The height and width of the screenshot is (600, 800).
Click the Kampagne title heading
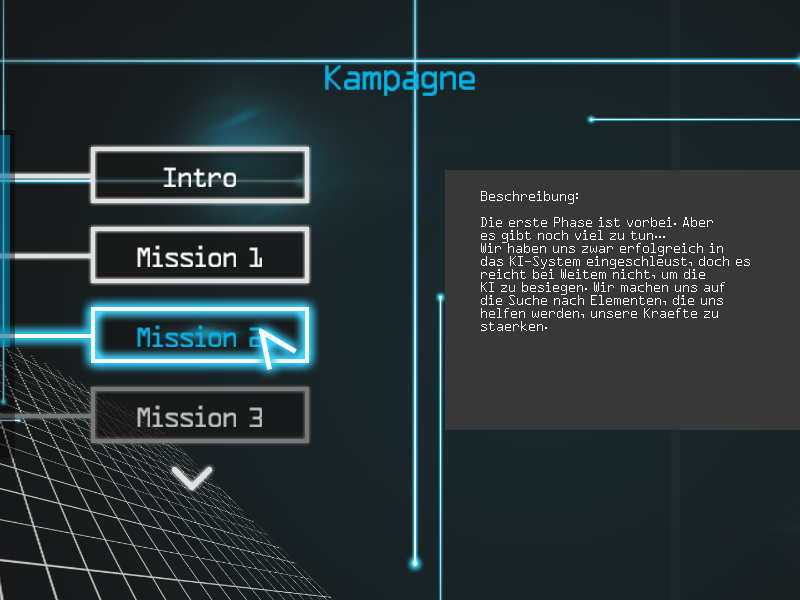tap(399, 79)
